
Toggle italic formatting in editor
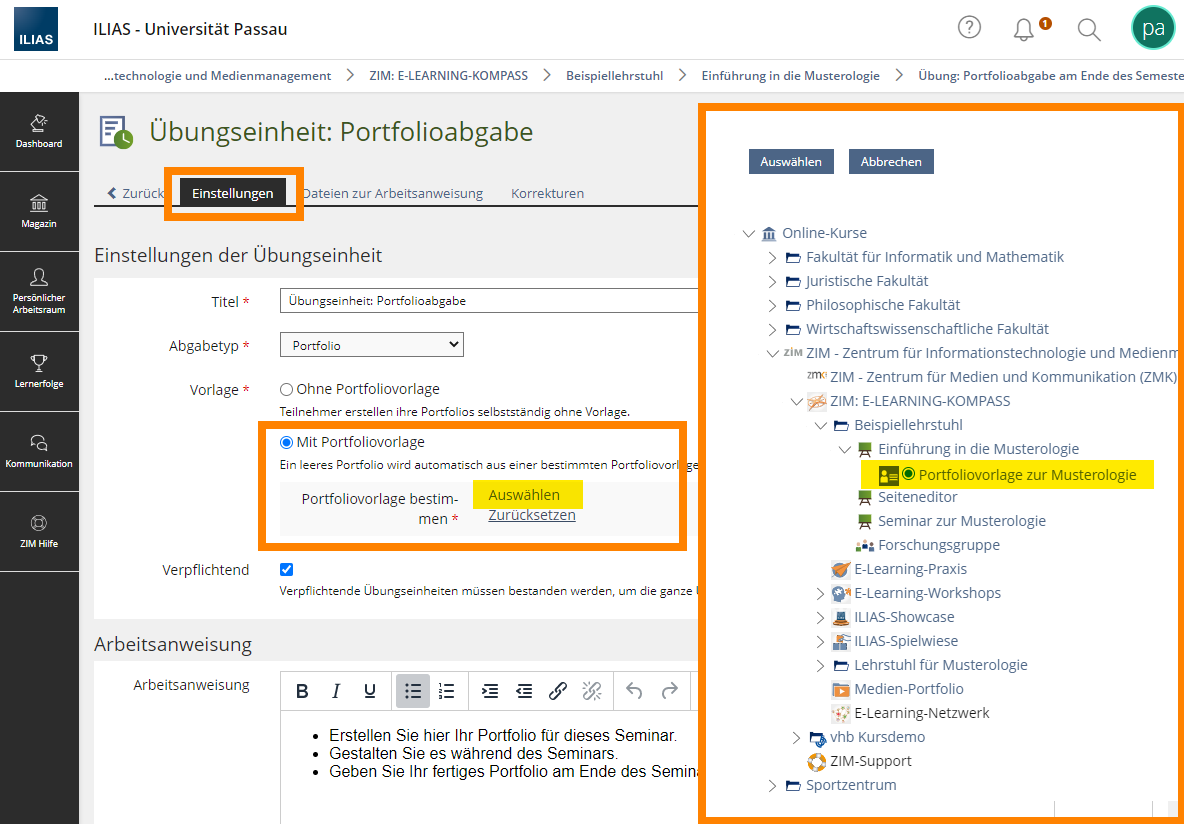(336, 691)
